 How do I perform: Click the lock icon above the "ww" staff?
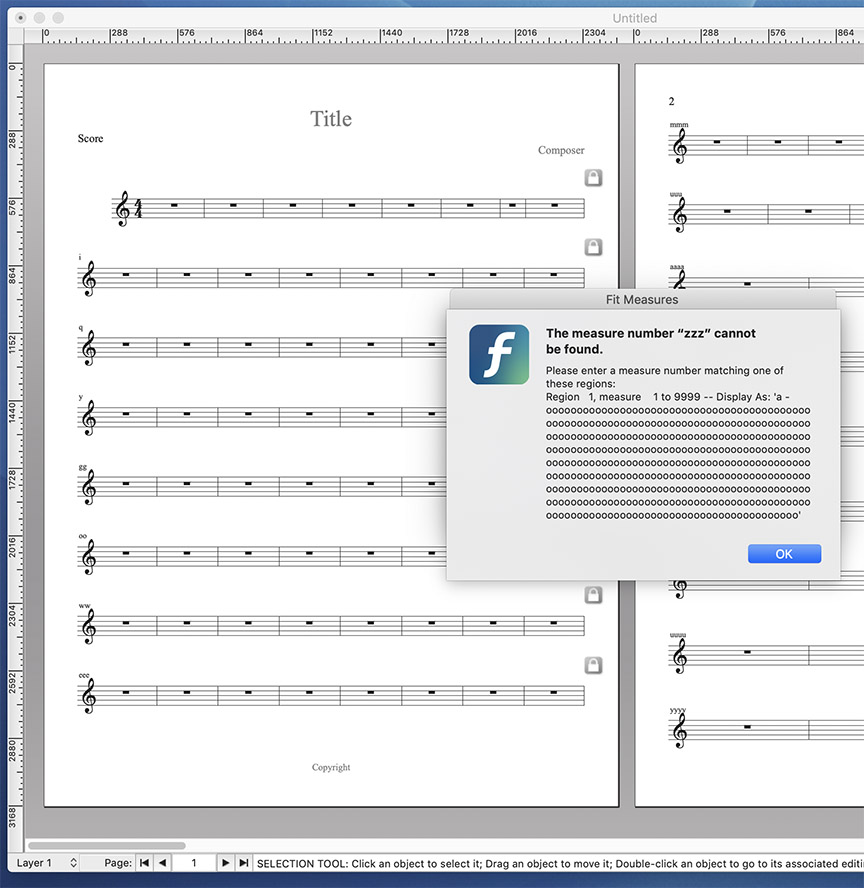tap(593, 595)
